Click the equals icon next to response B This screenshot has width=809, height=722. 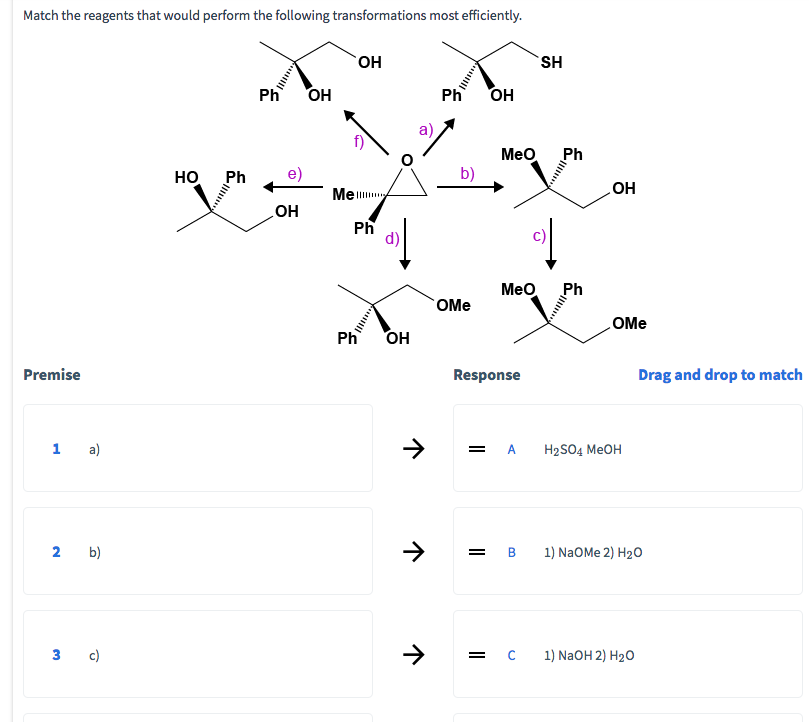[476, 551]
